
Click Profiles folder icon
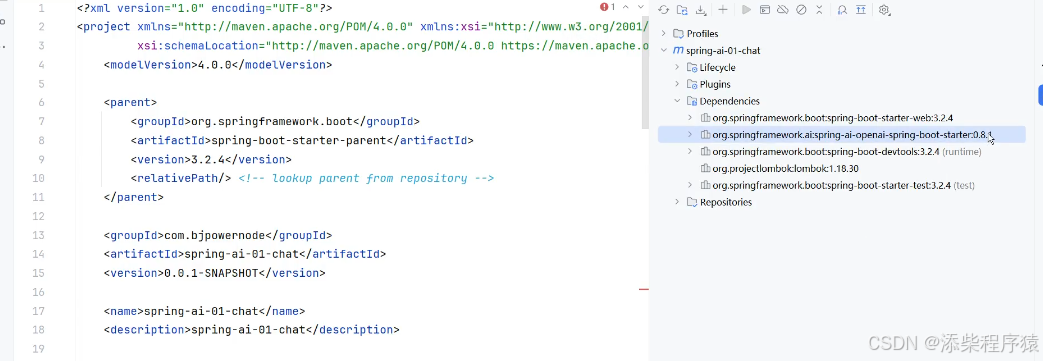(678, 33)
